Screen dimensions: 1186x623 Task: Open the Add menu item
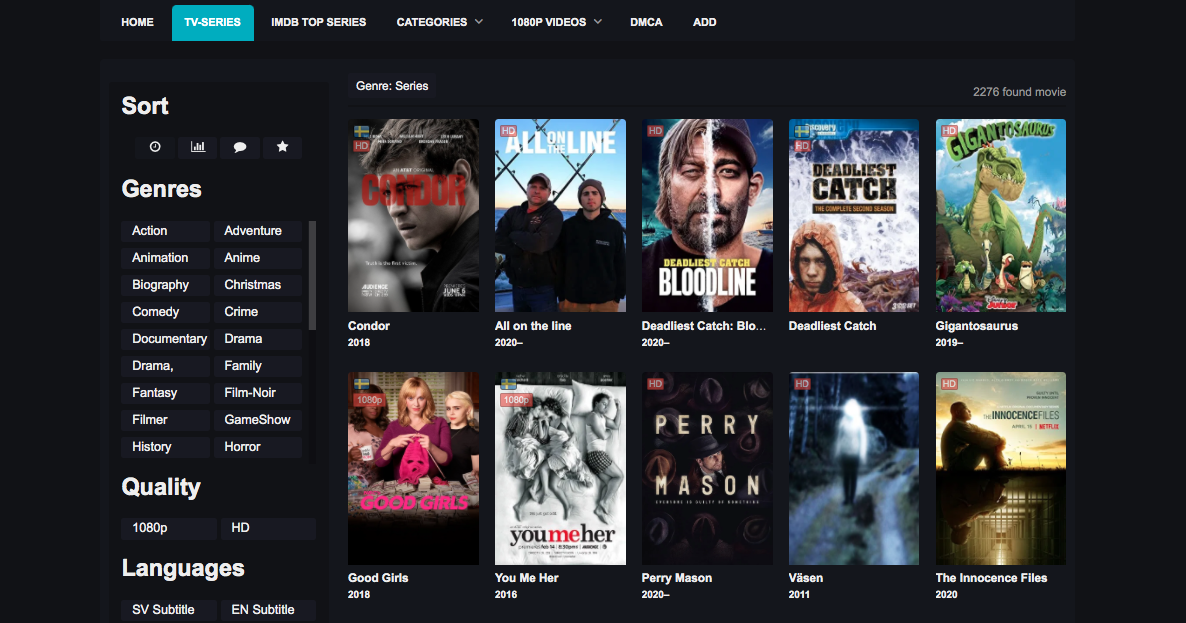[704, 22]
